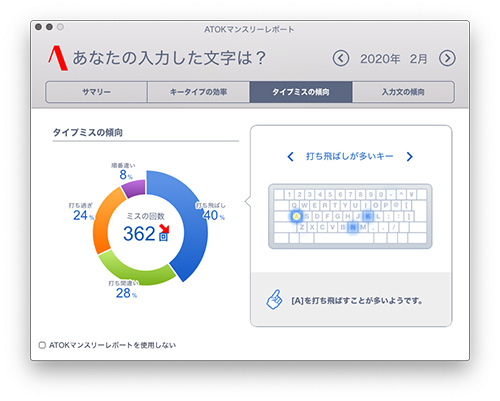Click the あなたの入力した文字は? title

tap(169, 58)
